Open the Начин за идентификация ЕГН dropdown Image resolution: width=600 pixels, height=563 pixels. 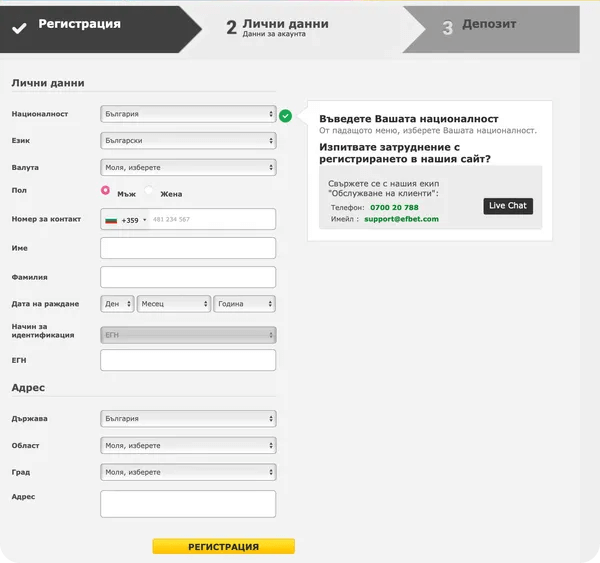tap(188, 335)
